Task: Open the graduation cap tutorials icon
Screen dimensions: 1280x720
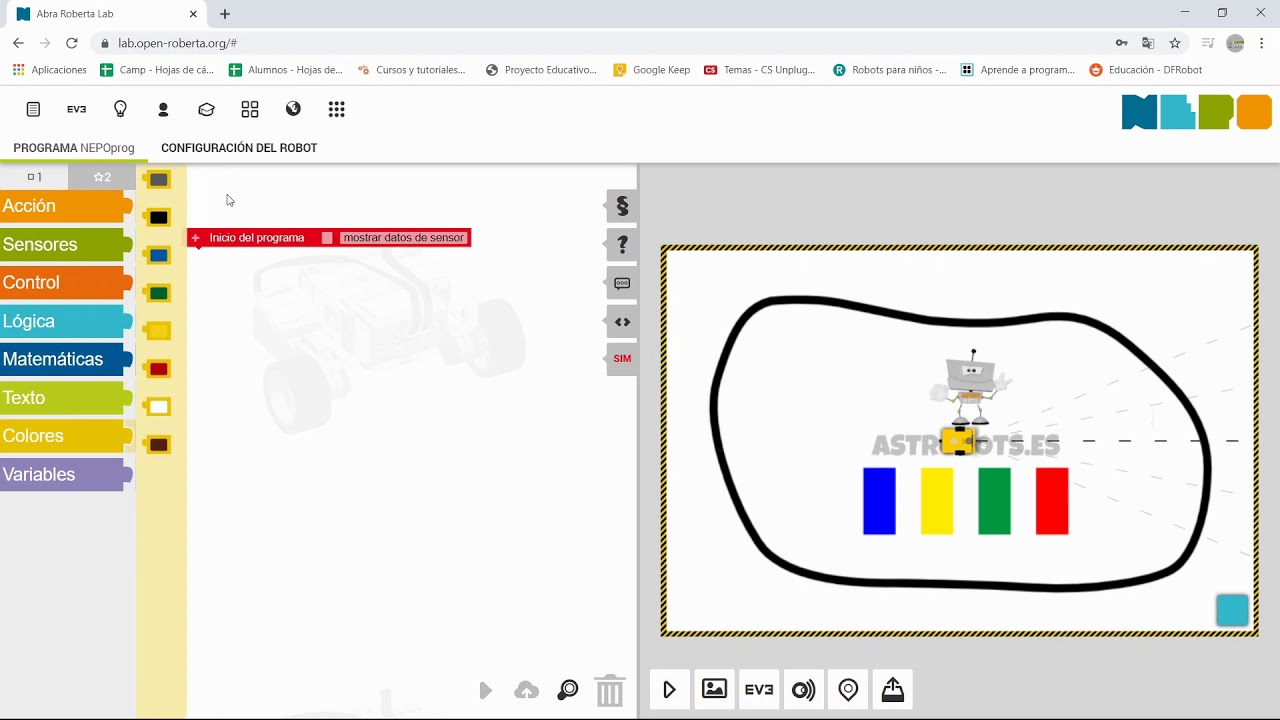Action: [206, 109]
